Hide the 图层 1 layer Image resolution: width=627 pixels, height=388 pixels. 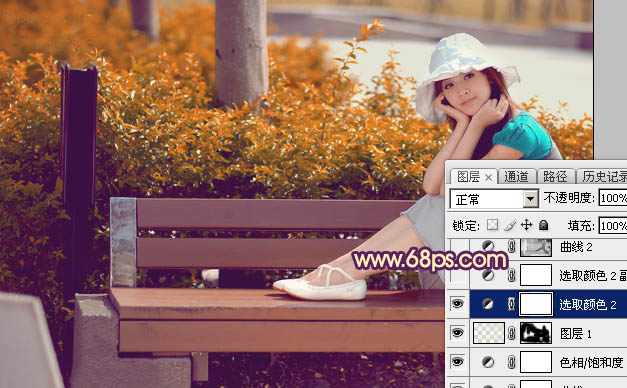(x=457, y=333)
